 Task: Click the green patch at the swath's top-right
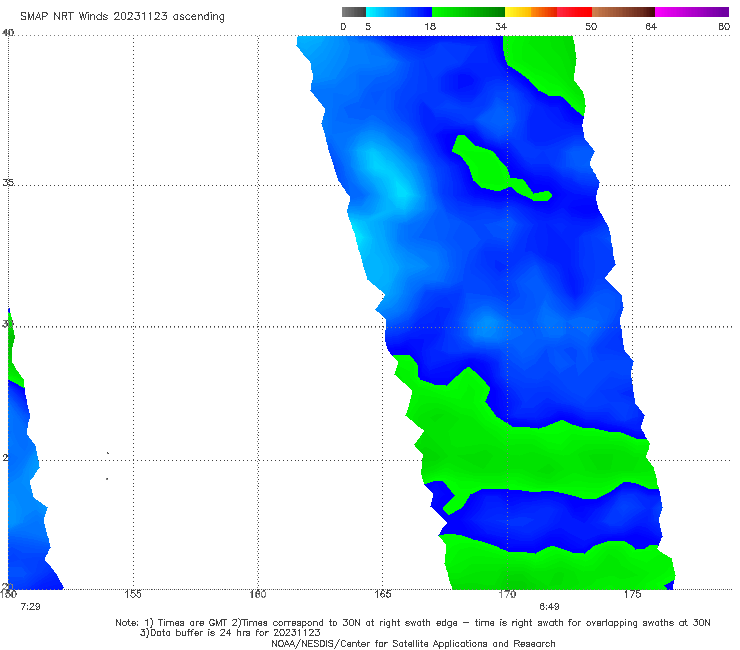pos(543,64)
